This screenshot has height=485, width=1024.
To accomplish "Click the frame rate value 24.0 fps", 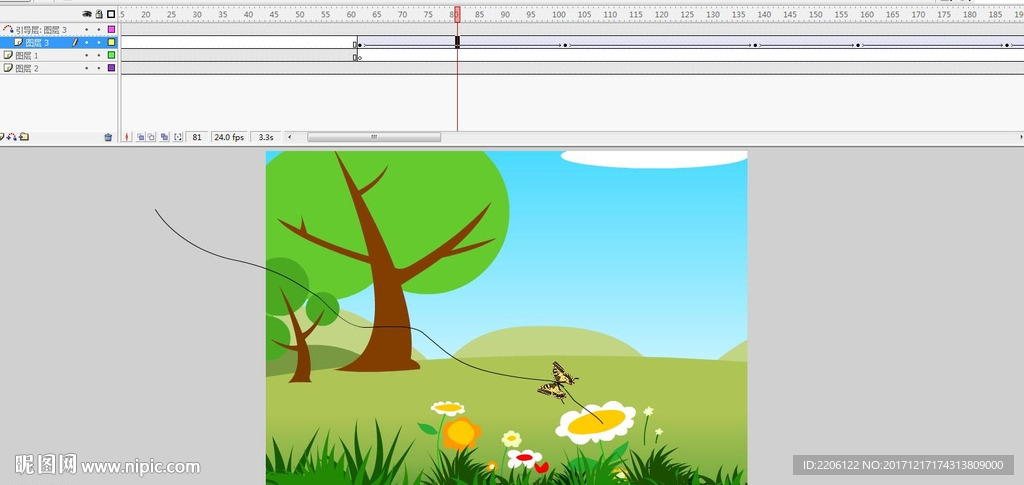I will click(229, 137).
